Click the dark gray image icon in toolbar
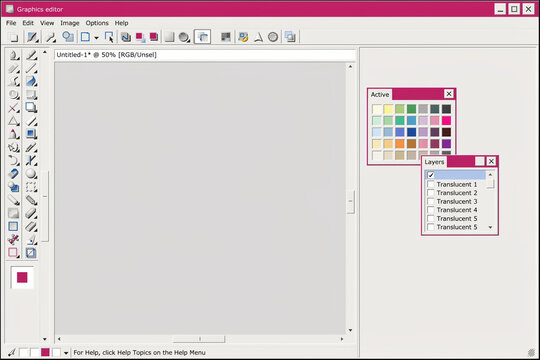 pyautogui.click(x=226, y=37)
